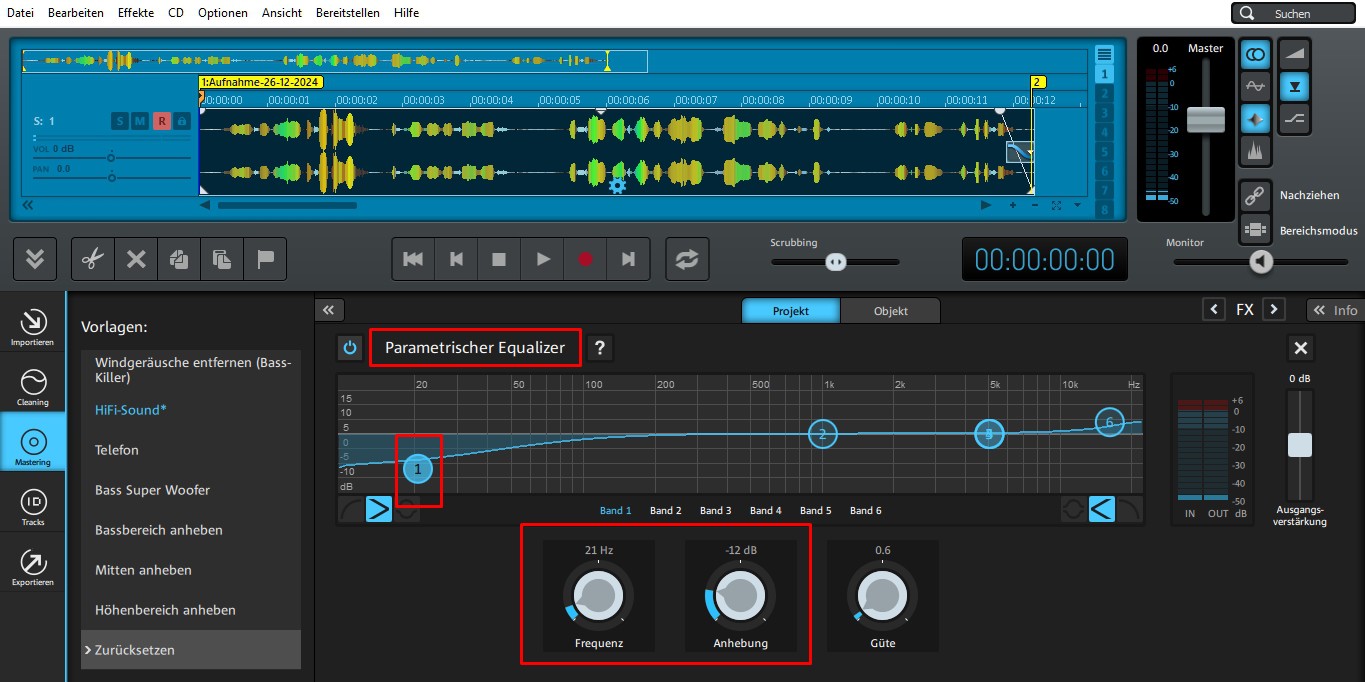Image resolution: width=1365 pixels, height=682 pixels.
Task: Expand the Info panel
Action: [x=1335, y=310]
